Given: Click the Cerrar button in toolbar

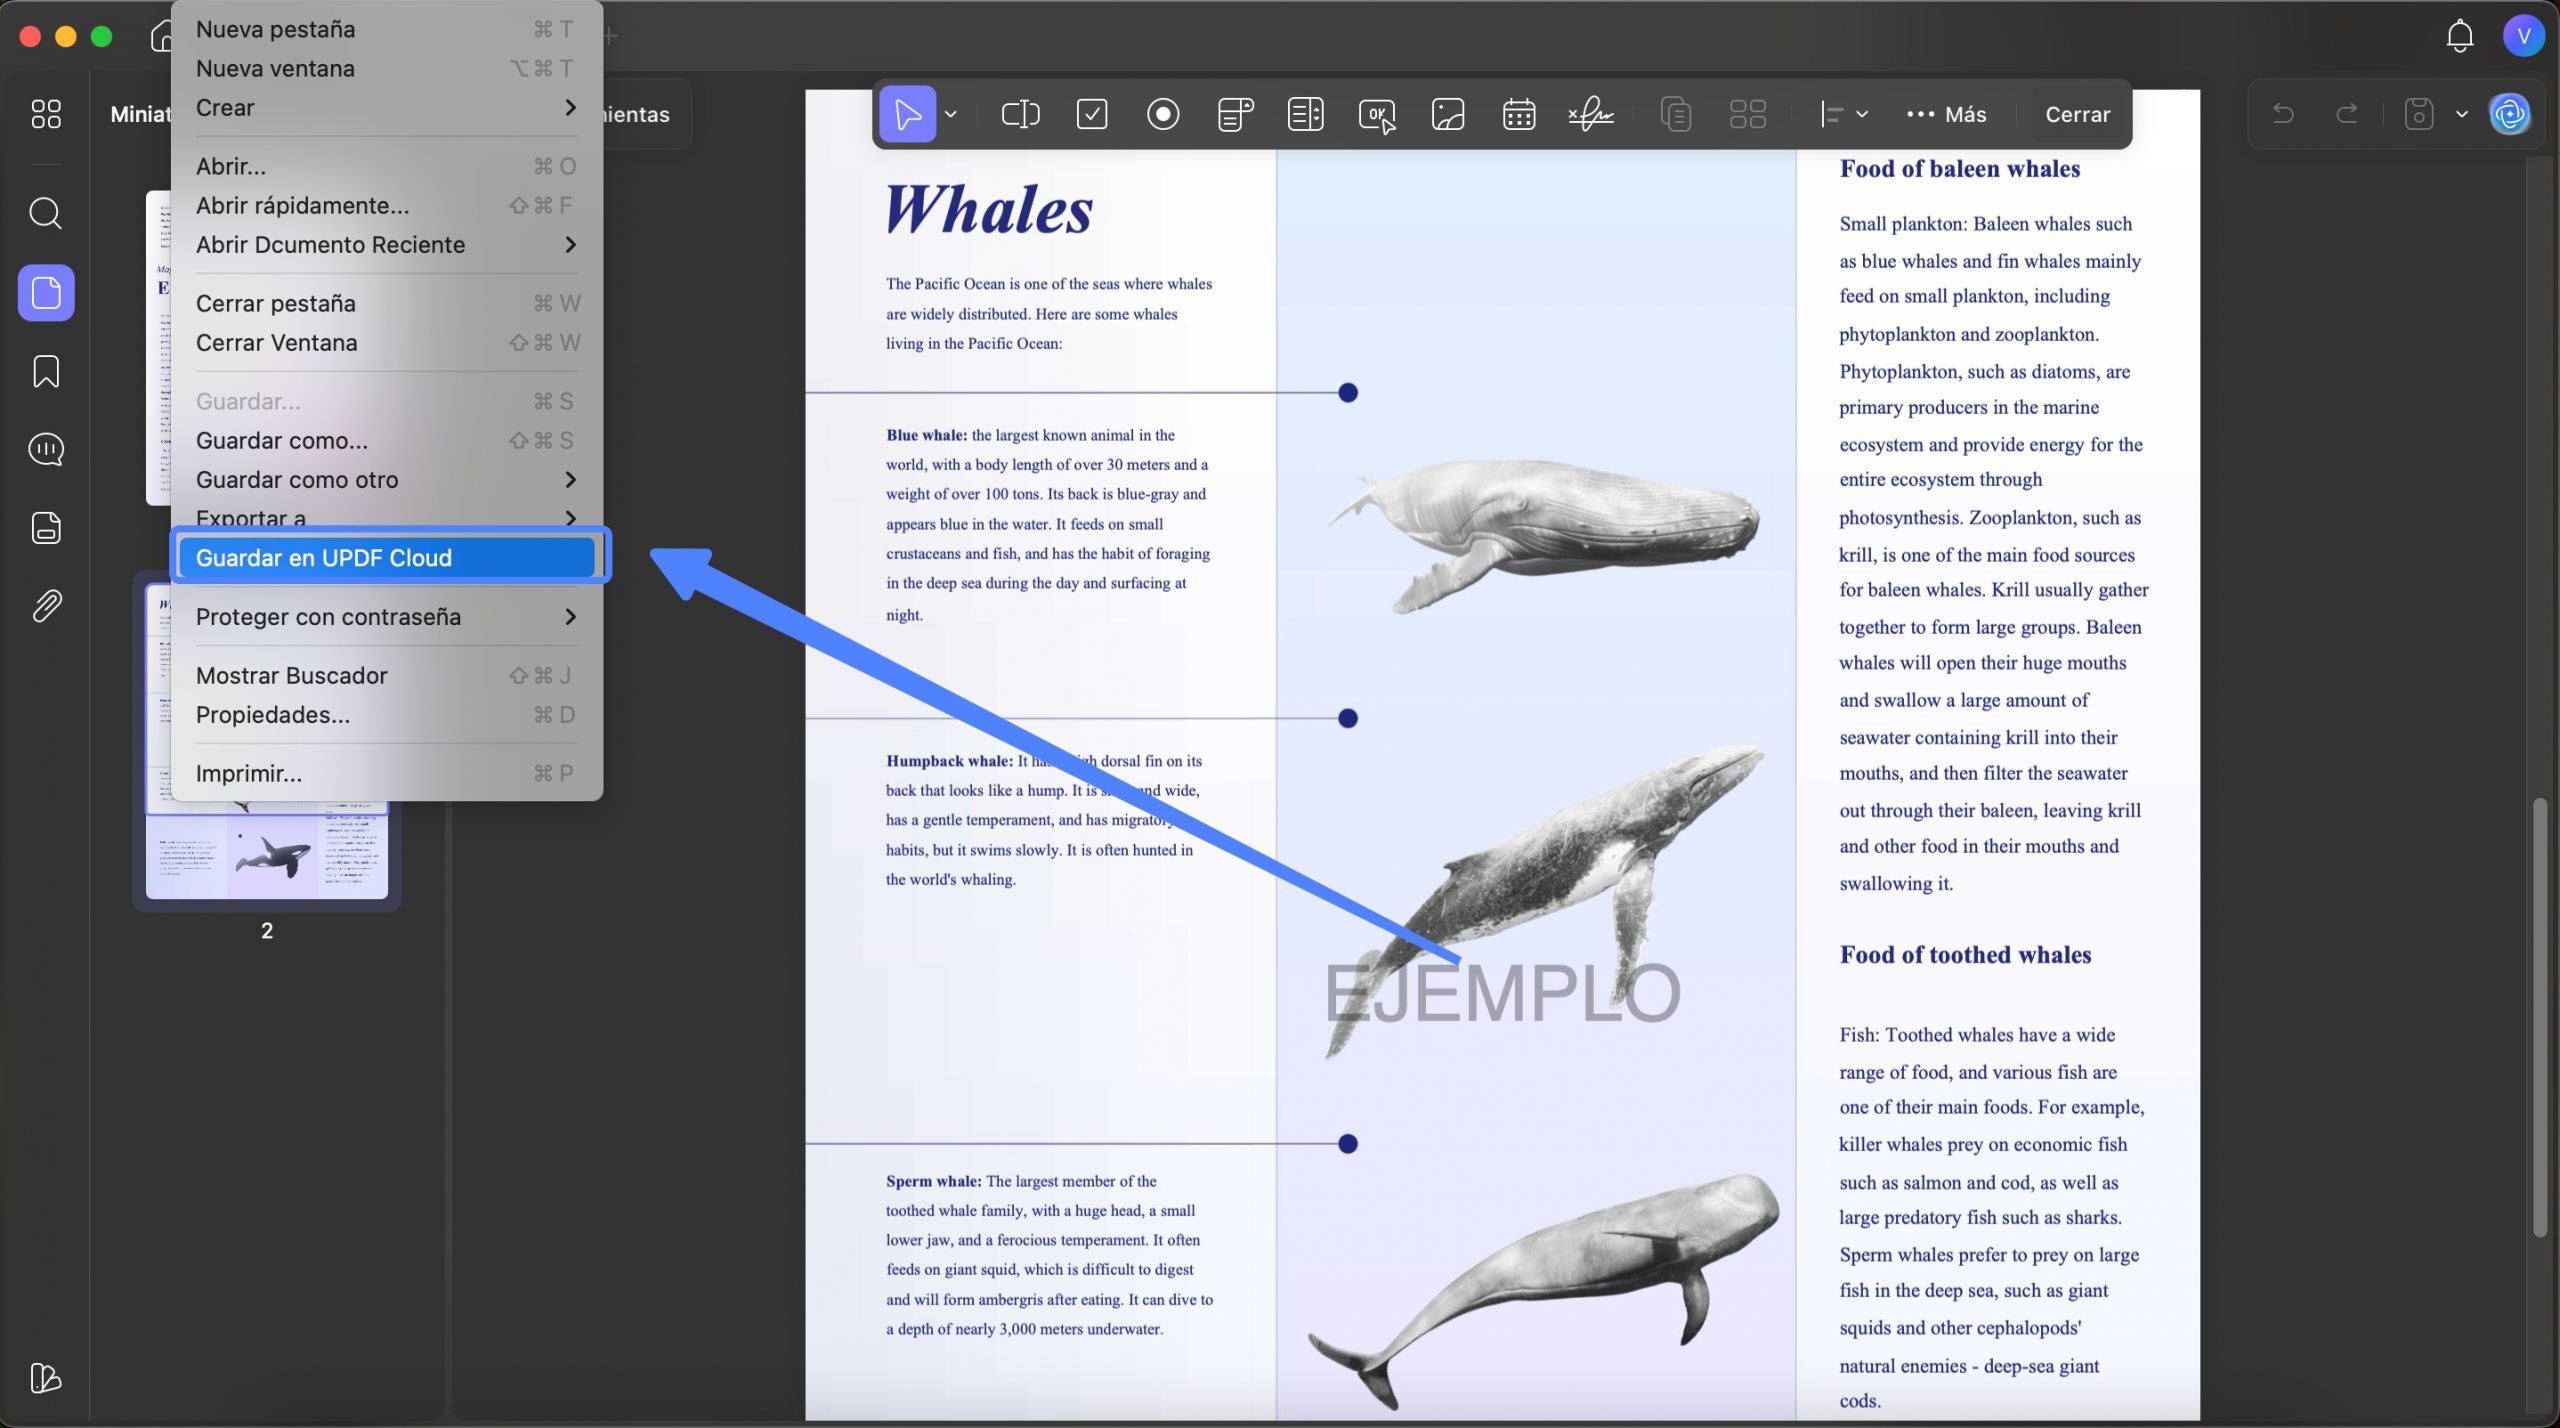Looking at the screenshot, I should click(2077, 114).
